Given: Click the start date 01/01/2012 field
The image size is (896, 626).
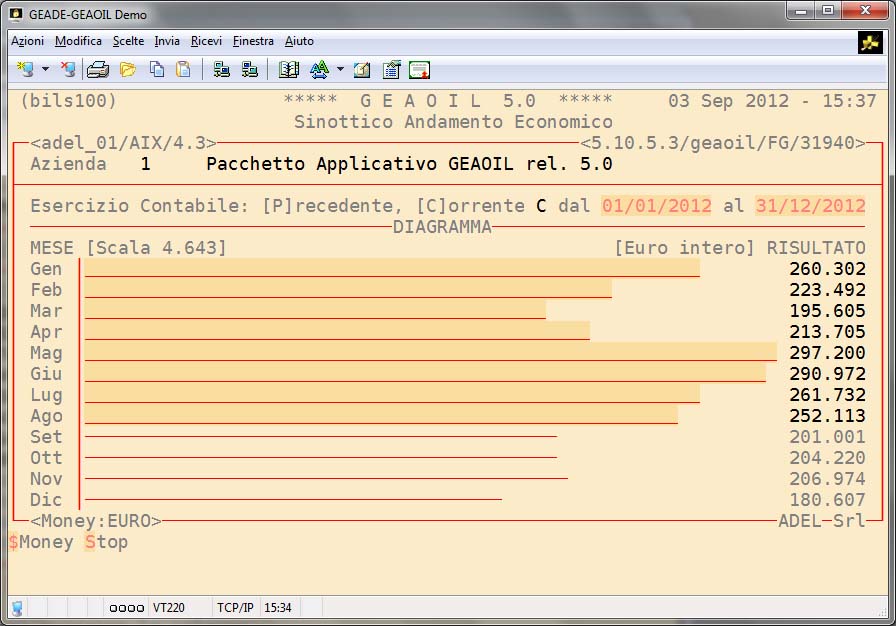Looking at the screenshot, I should click(x=656, y=205).
